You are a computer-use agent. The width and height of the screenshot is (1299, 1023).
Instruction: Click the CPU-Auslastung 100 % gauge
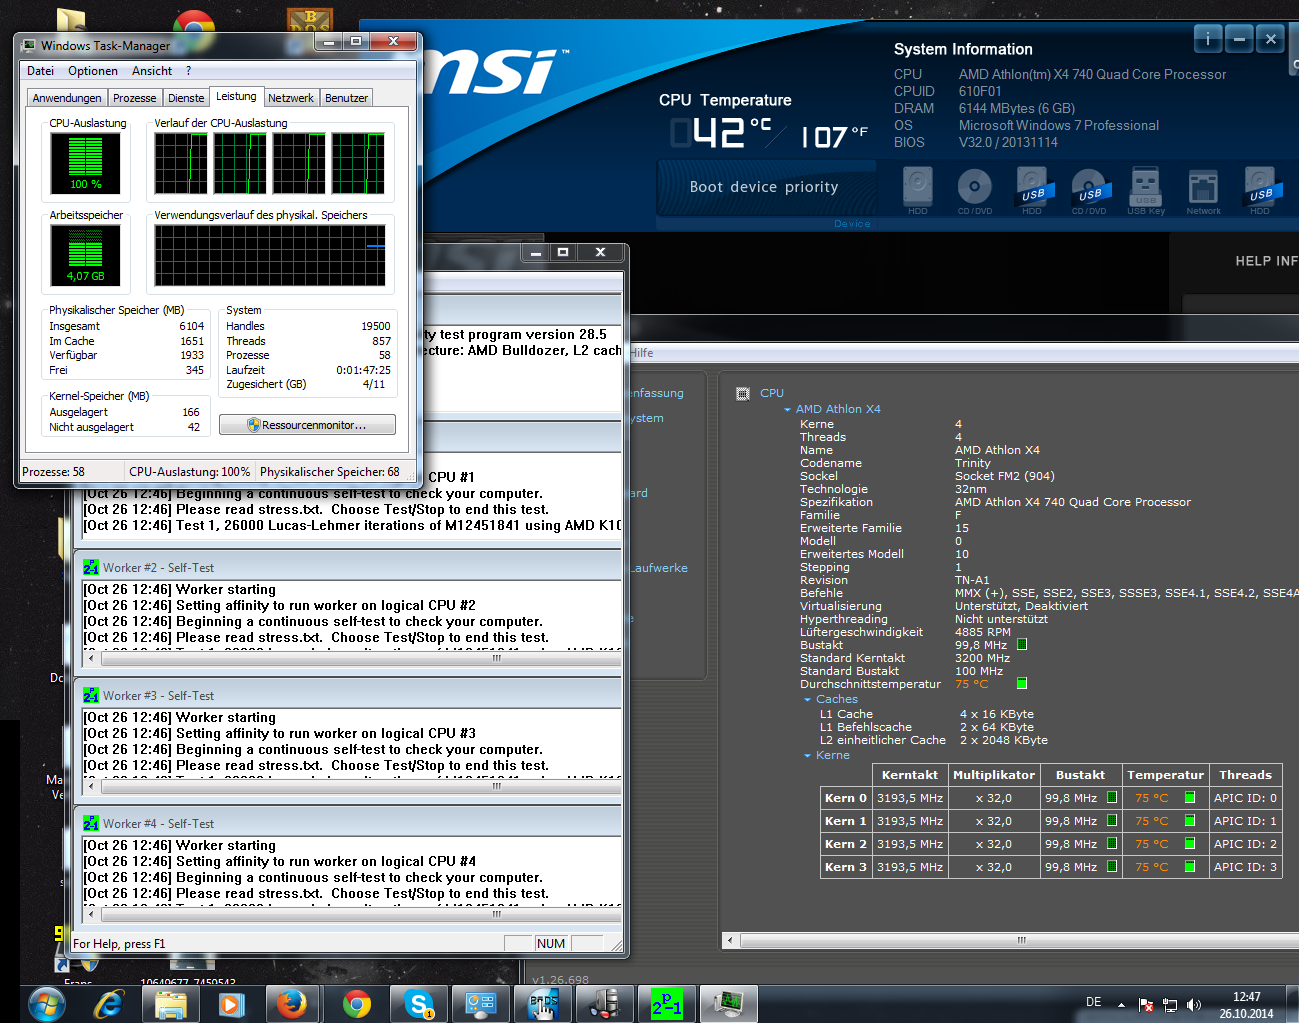click(85, 163)
